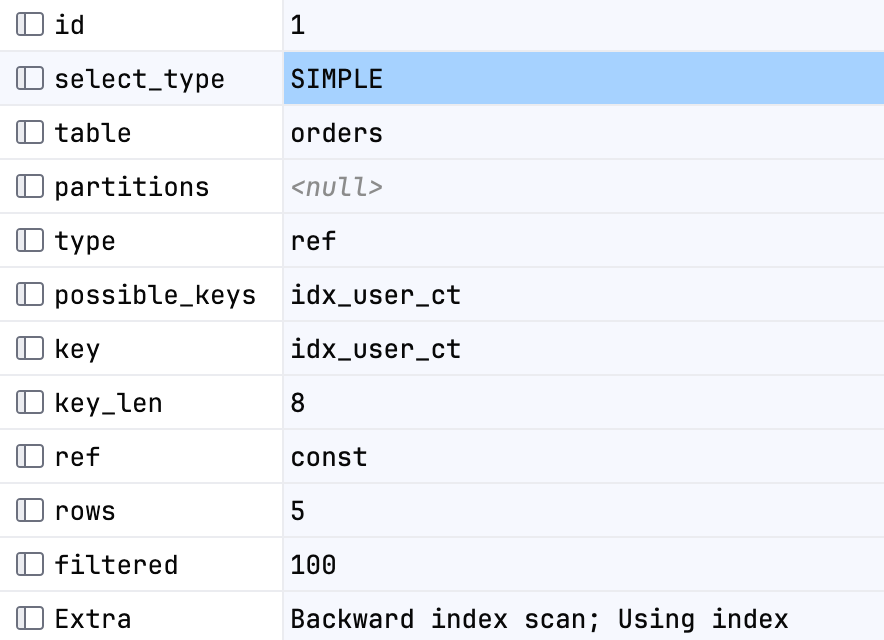Click the filtered row column icon
This screenshot has width=884, height=640.
30,564
